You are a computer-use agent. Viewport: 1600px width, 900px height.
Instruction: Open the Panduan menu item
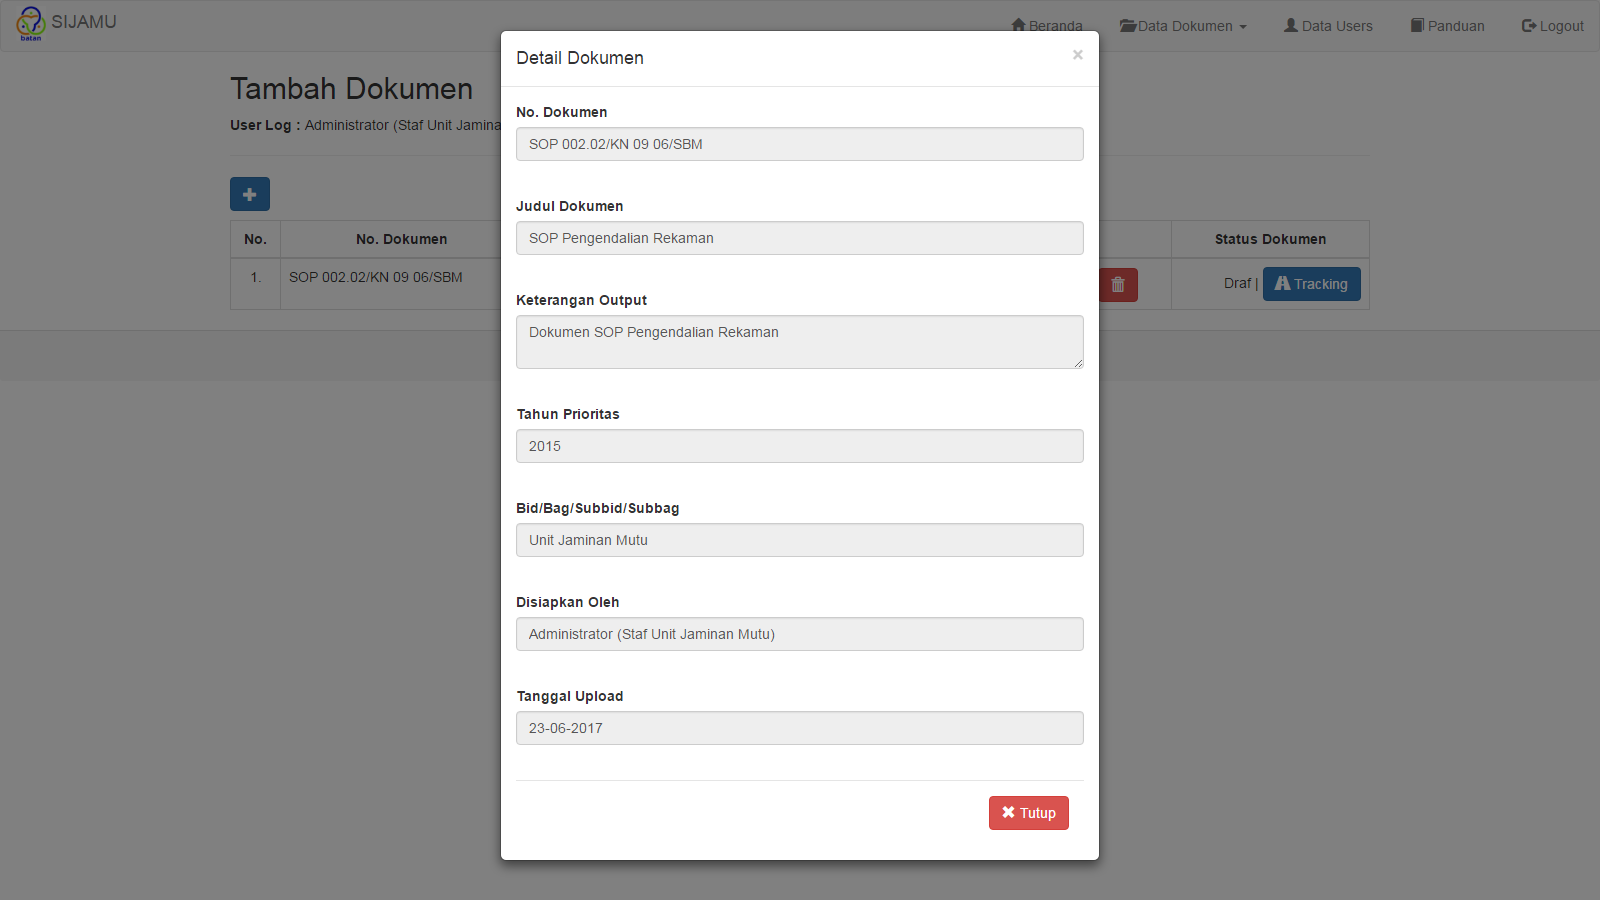(1447, 26)
